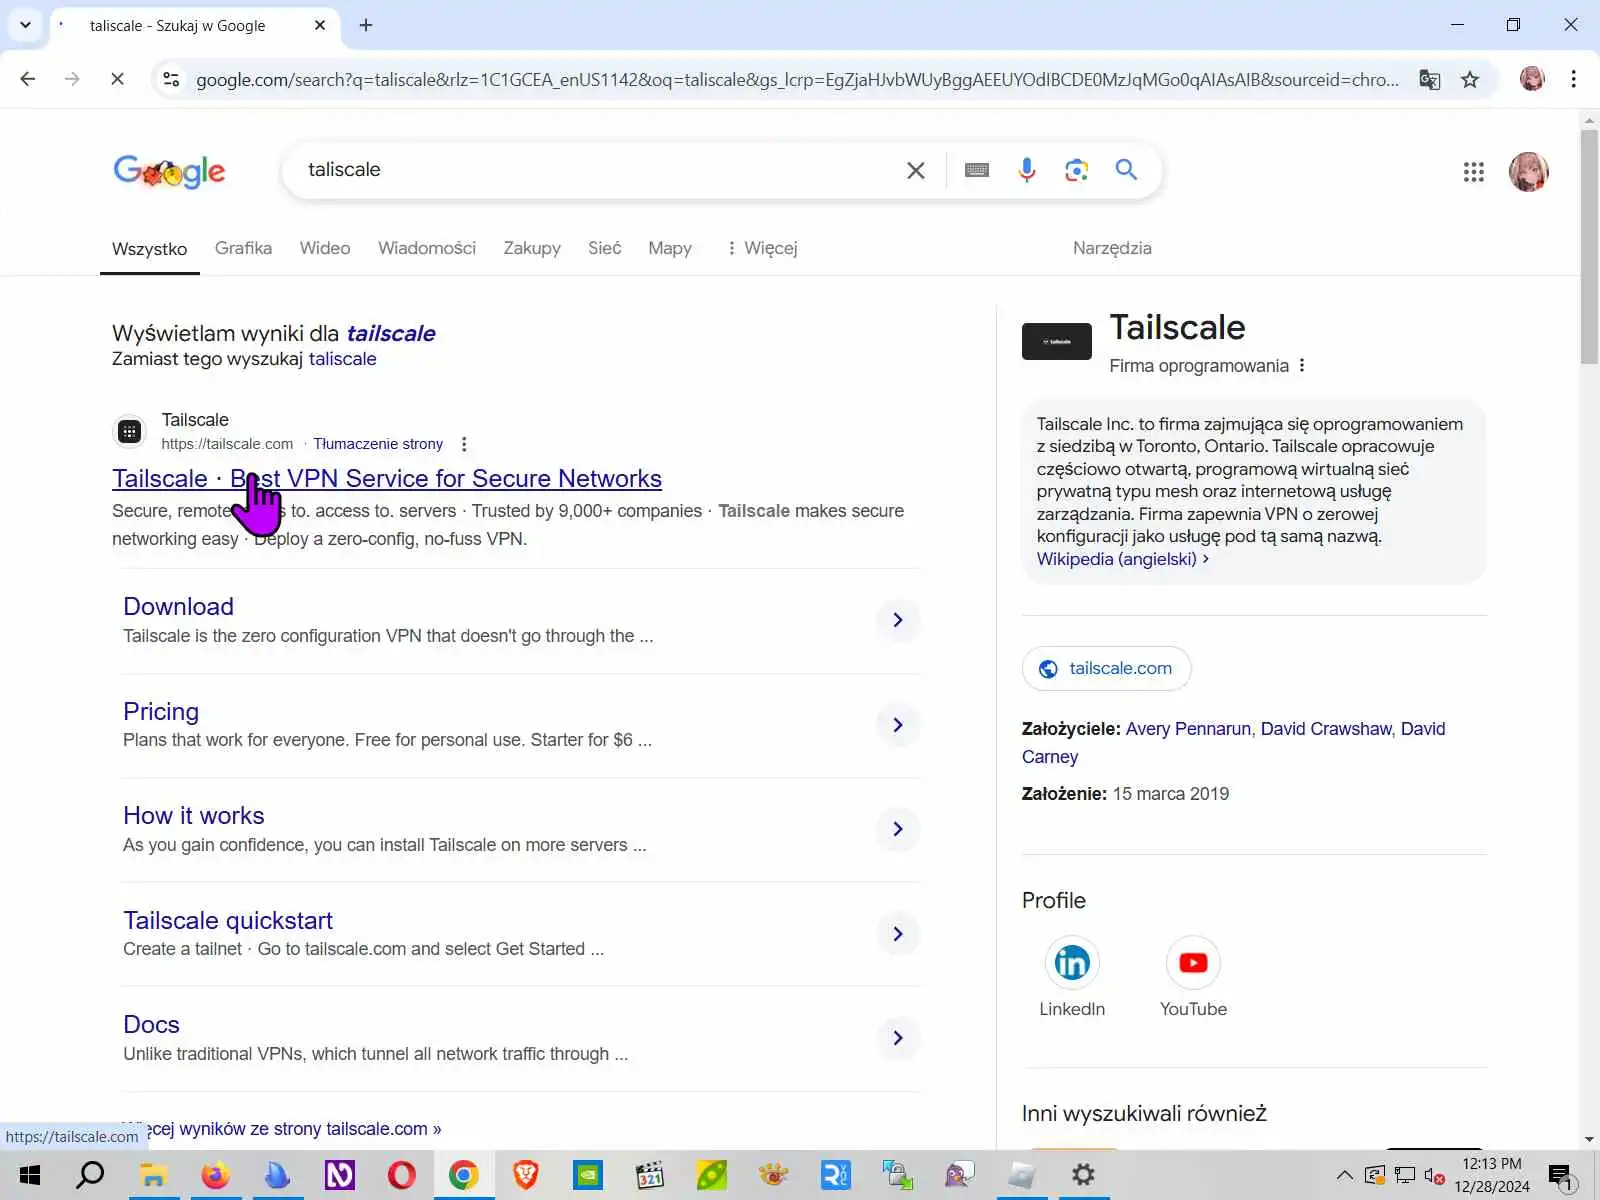
Task: Focus the Google search input field
Action: click(x=600, y=170)
